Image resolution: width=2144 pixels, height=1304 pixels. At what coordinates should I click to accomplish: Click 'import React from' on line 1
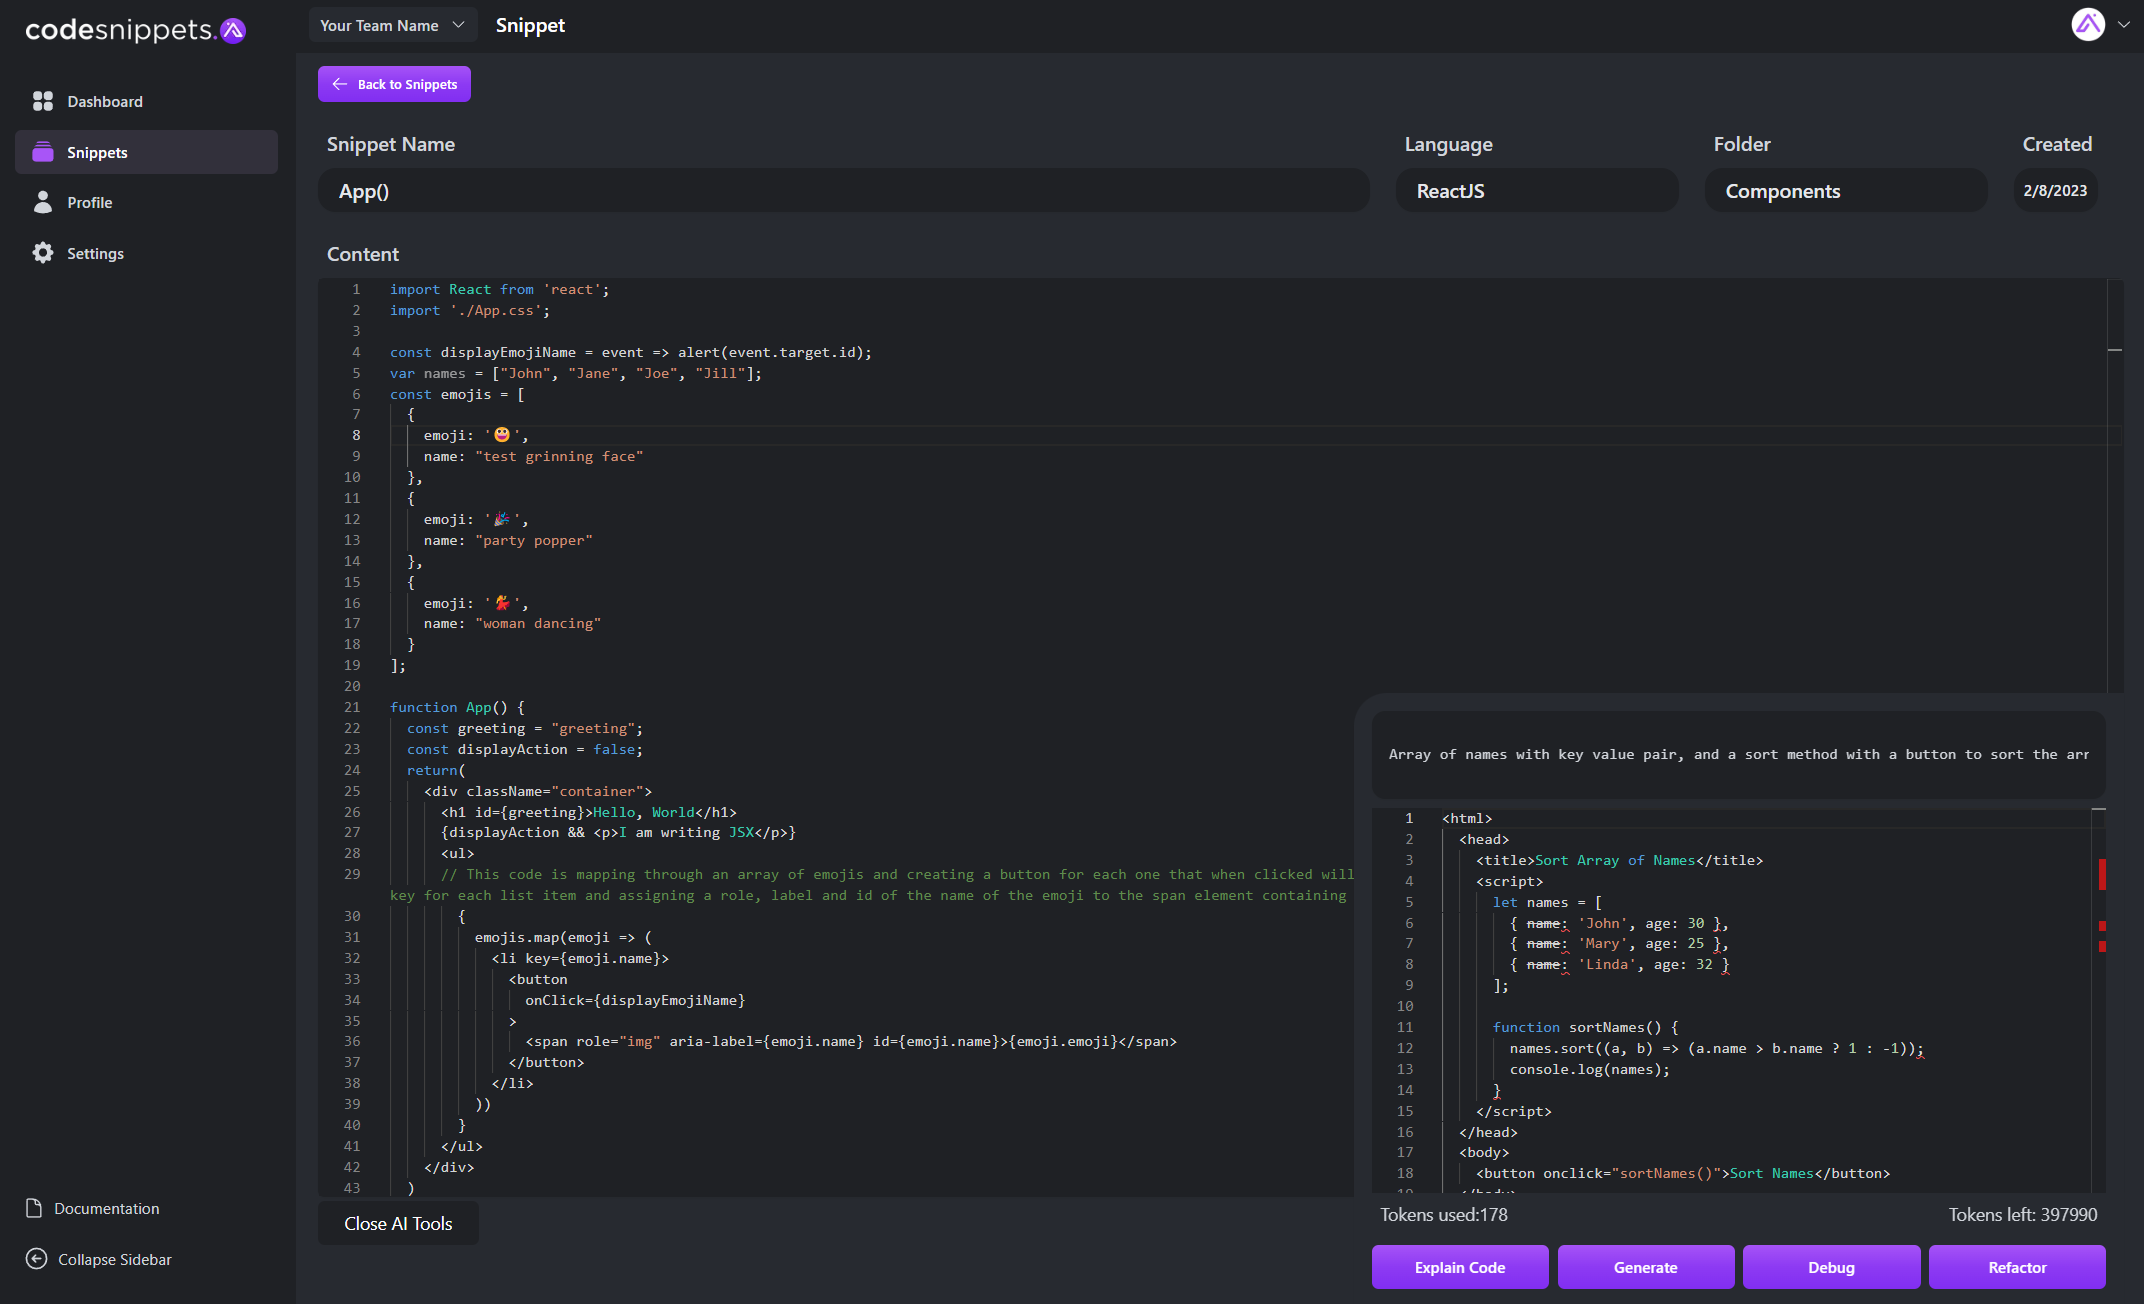(x=462, y=289)
